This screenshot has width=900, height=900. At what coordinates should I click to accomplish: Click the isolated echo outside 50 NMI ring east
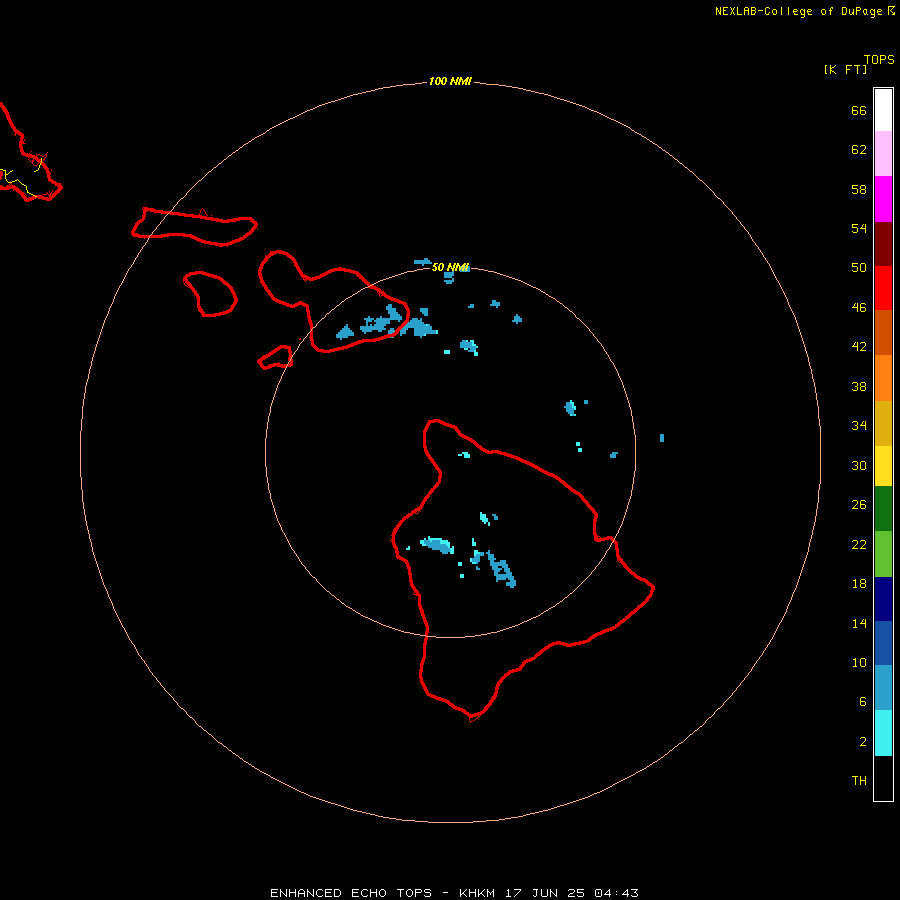(662, 438)
